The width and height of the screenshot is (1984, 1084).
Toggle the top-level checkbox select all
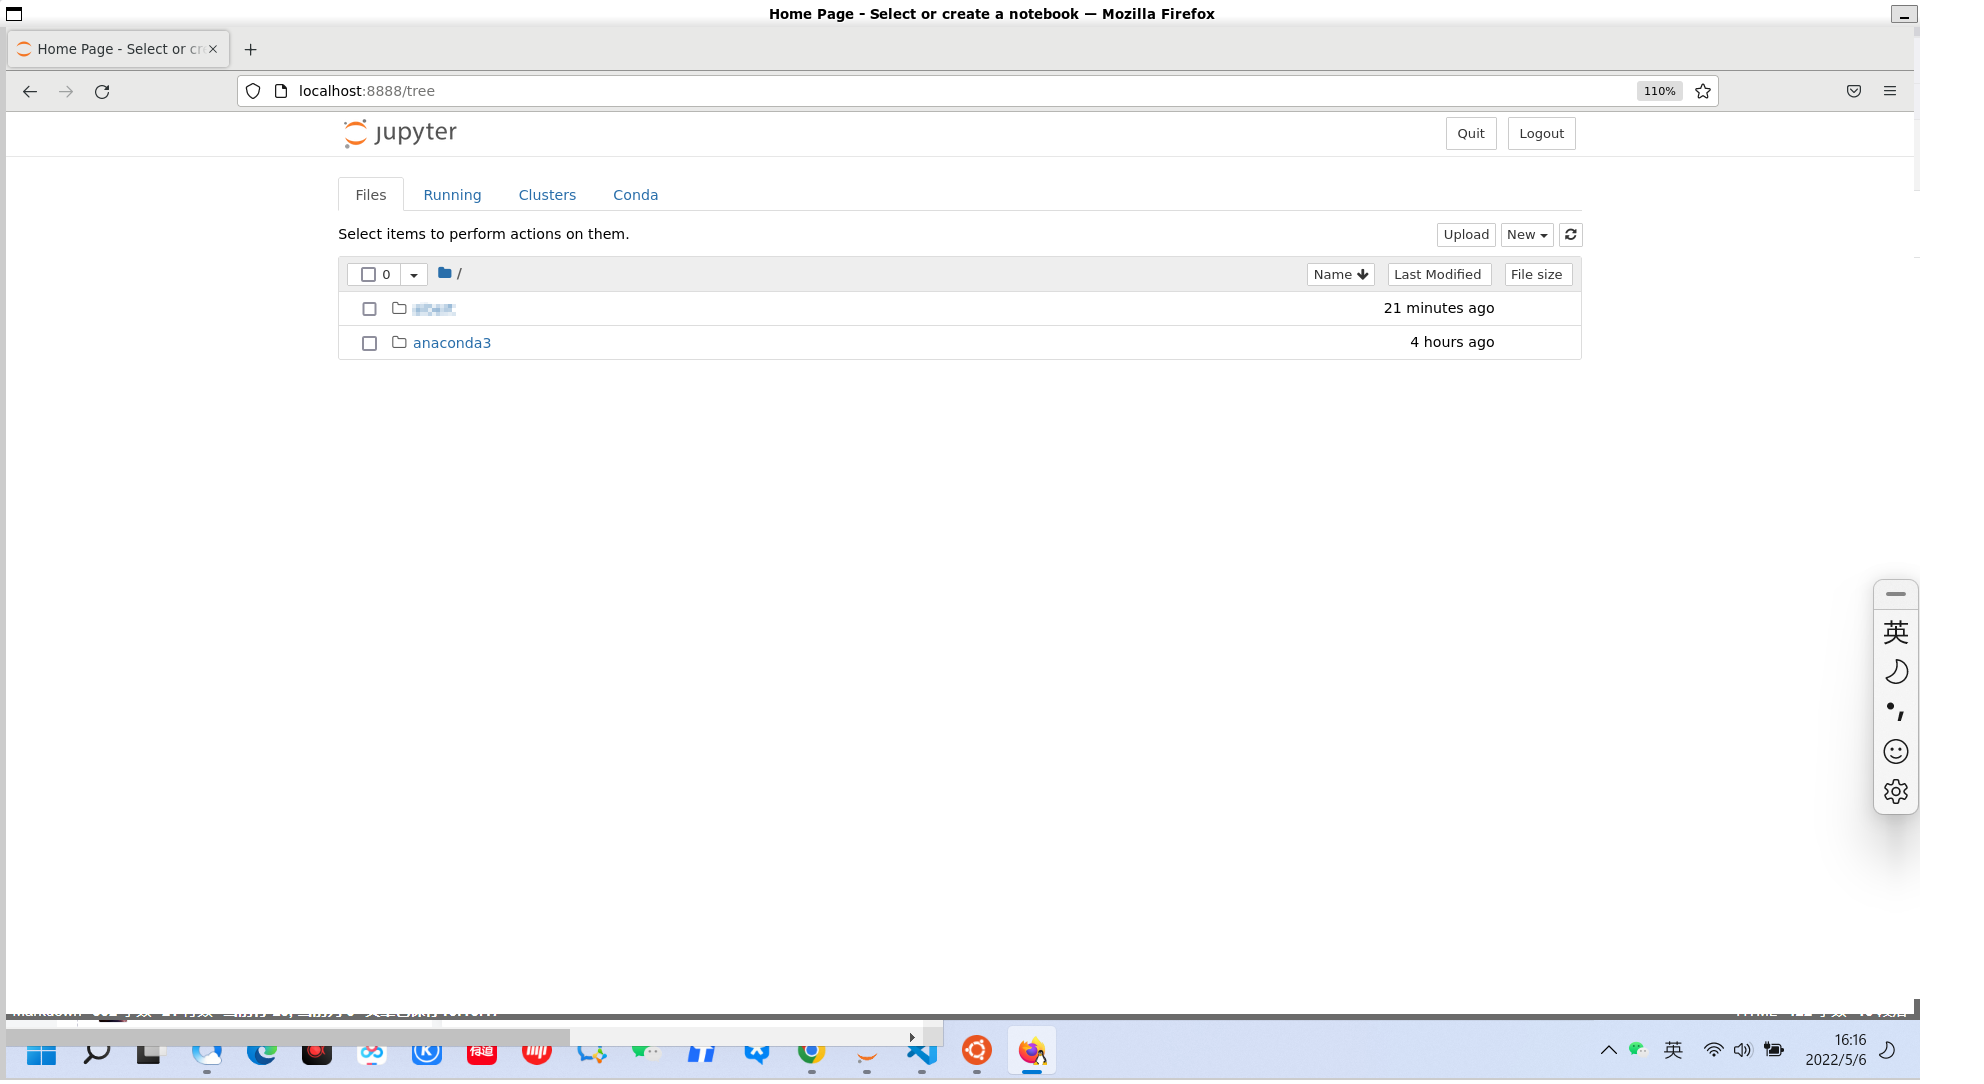(368, 275)
